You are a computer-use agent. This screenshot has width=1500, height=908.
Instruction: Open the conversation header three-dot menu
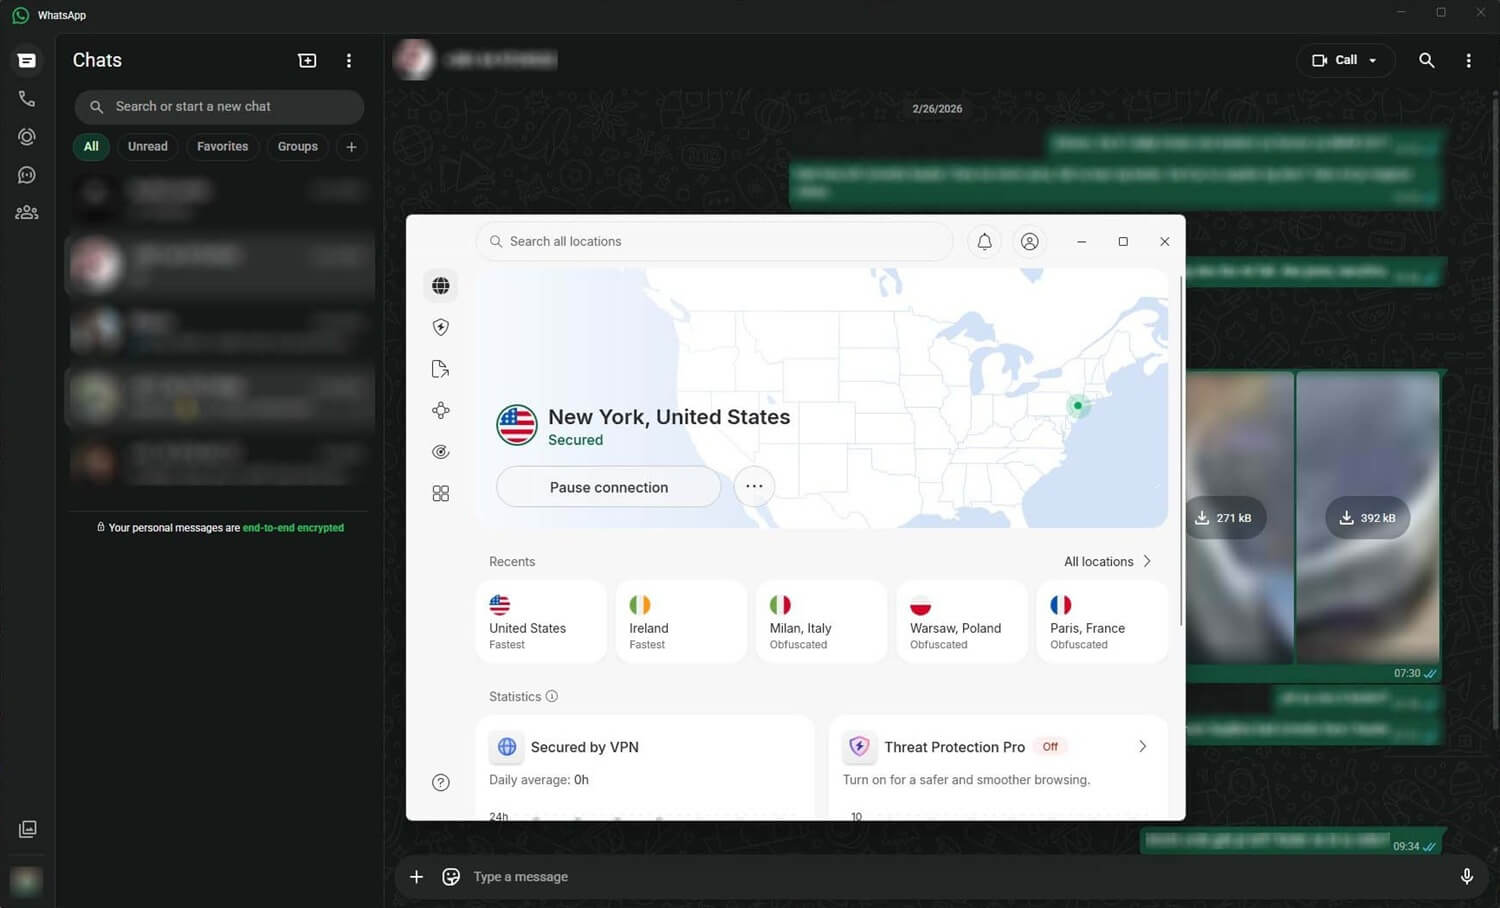pyautogui.click(x=1468, y=60)
